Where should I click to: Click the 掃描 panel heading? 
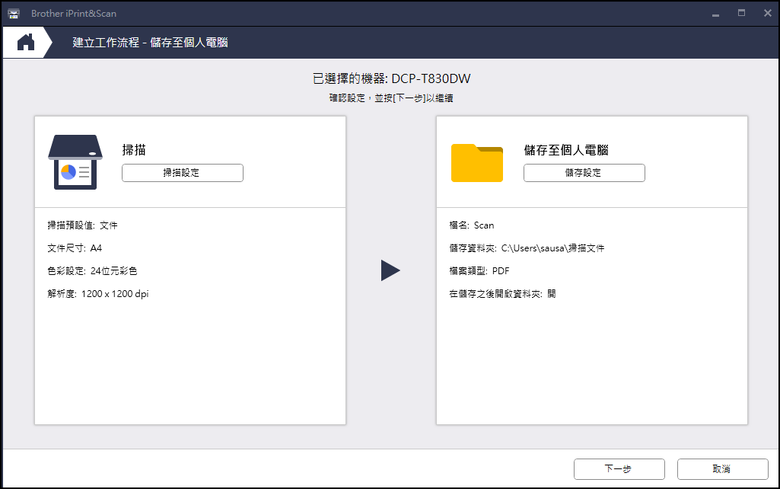[x=134, y=150]
